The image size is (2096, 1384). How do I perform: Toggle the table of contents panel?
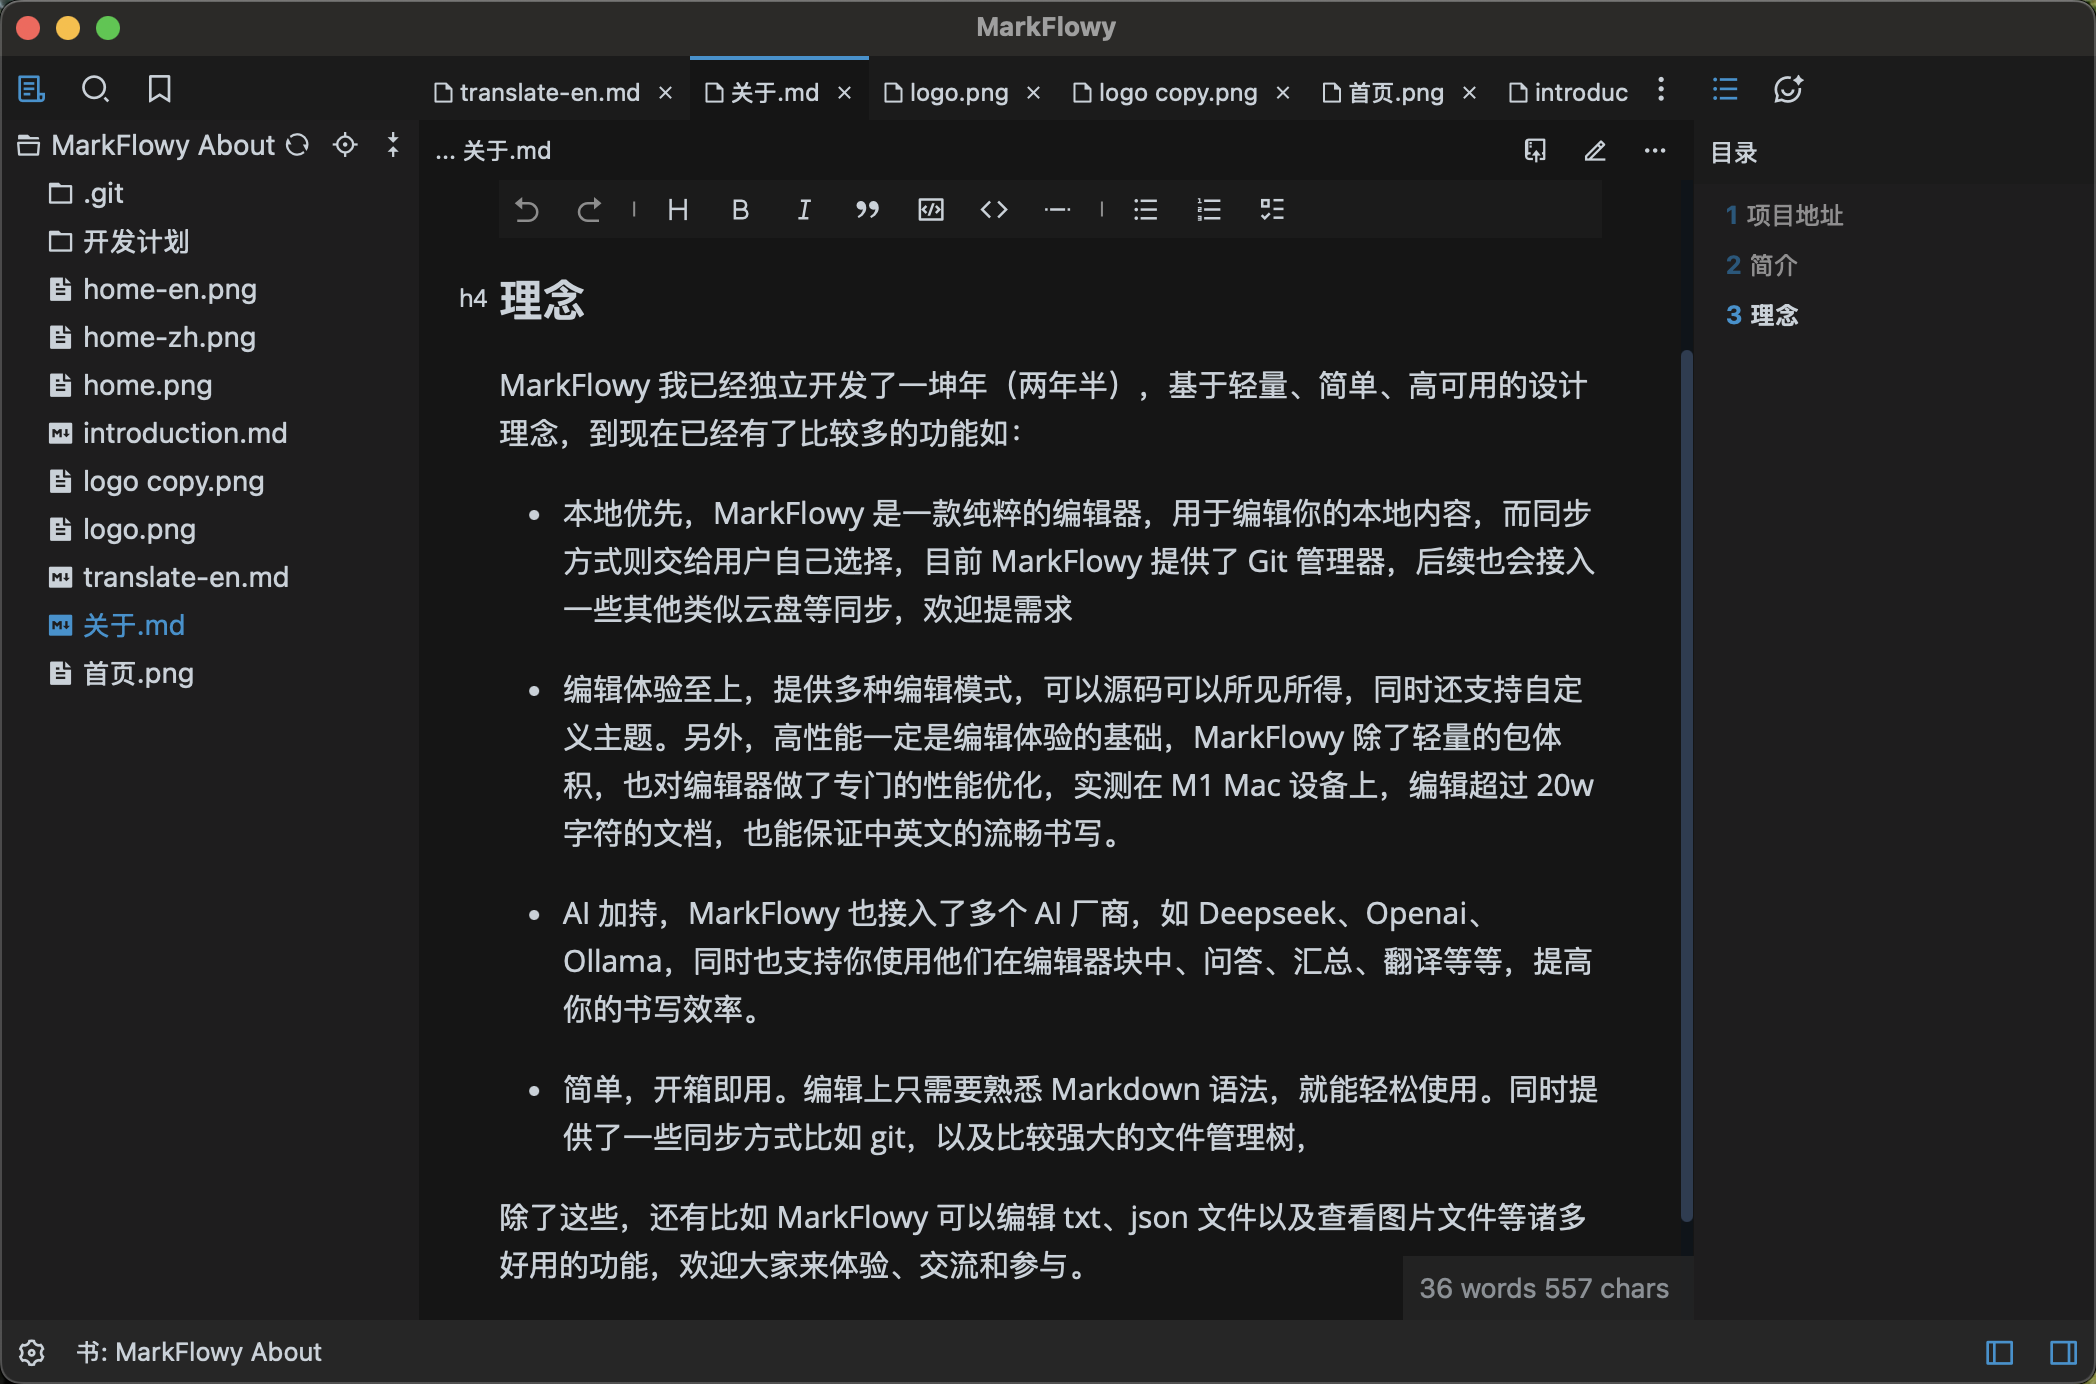[1725, 89]
